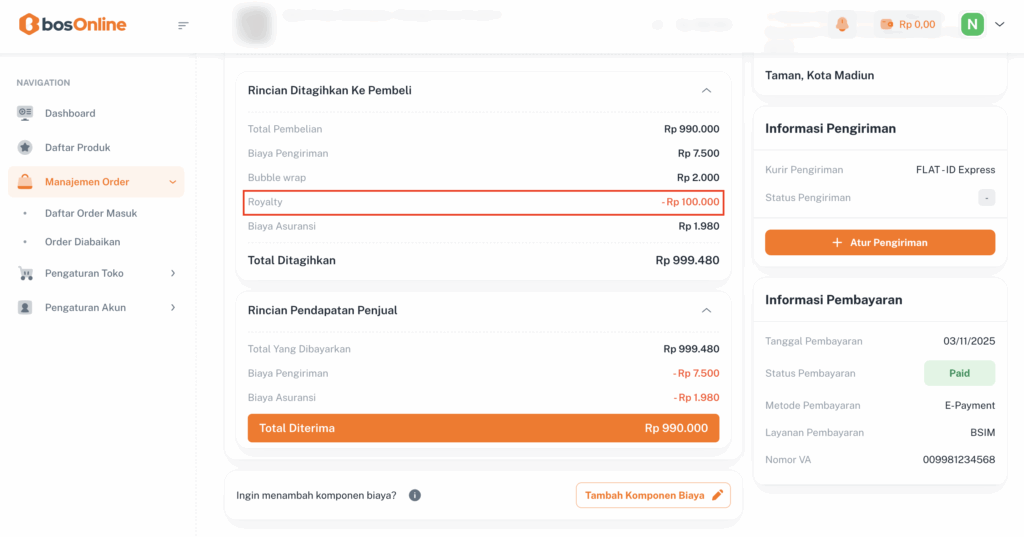The image size is (1024, 537).
Task: Collapse Rincian Ditagihkan Ke Pembeli section
Action: [x=706, y=90]
